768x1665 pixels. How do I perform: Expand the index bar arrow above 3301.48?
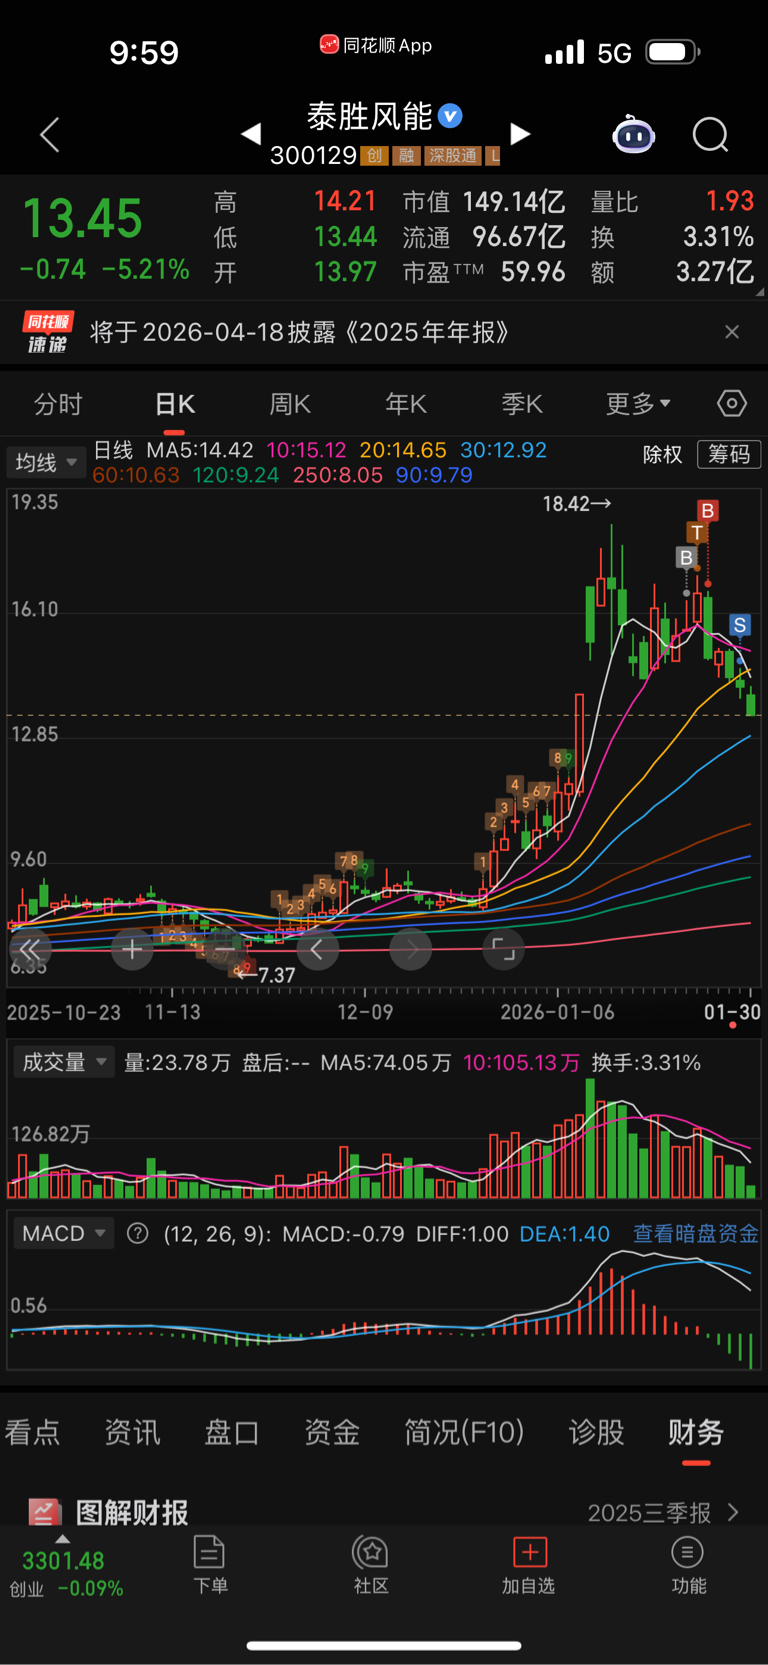(63, 1539)
